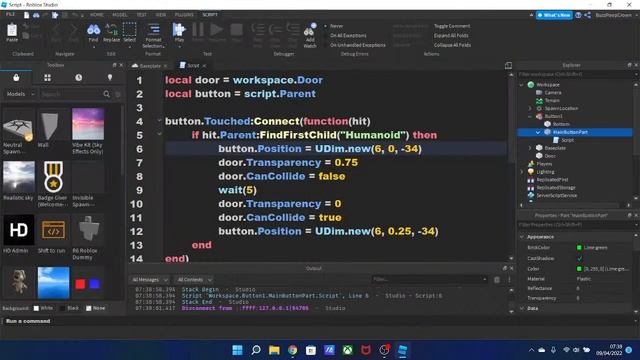Collapse the Workspace tree node
Image resolution: width=640 pixels, height=360 pixels.
tap(522, 85)
